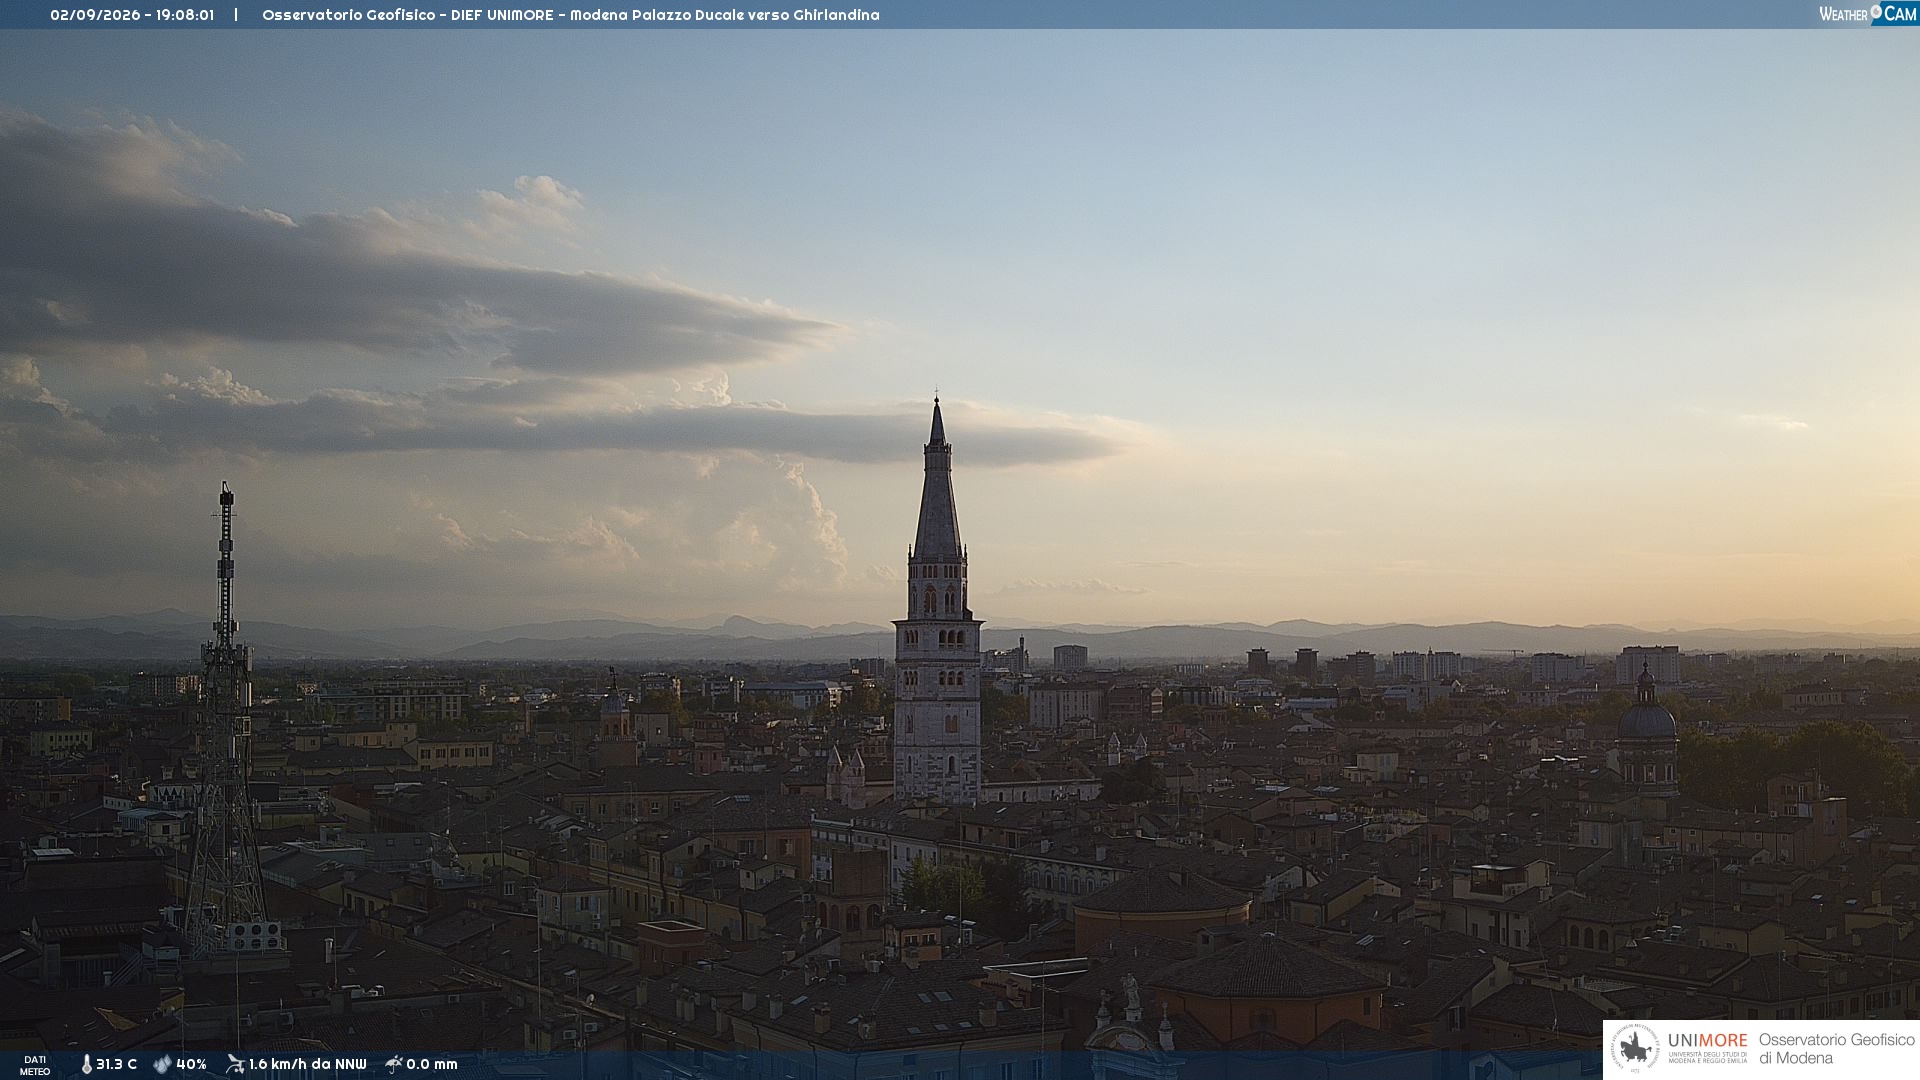Click the domed church on the right
The width and height of the screenshot is (1920, 1080).
coord(1646,730)
